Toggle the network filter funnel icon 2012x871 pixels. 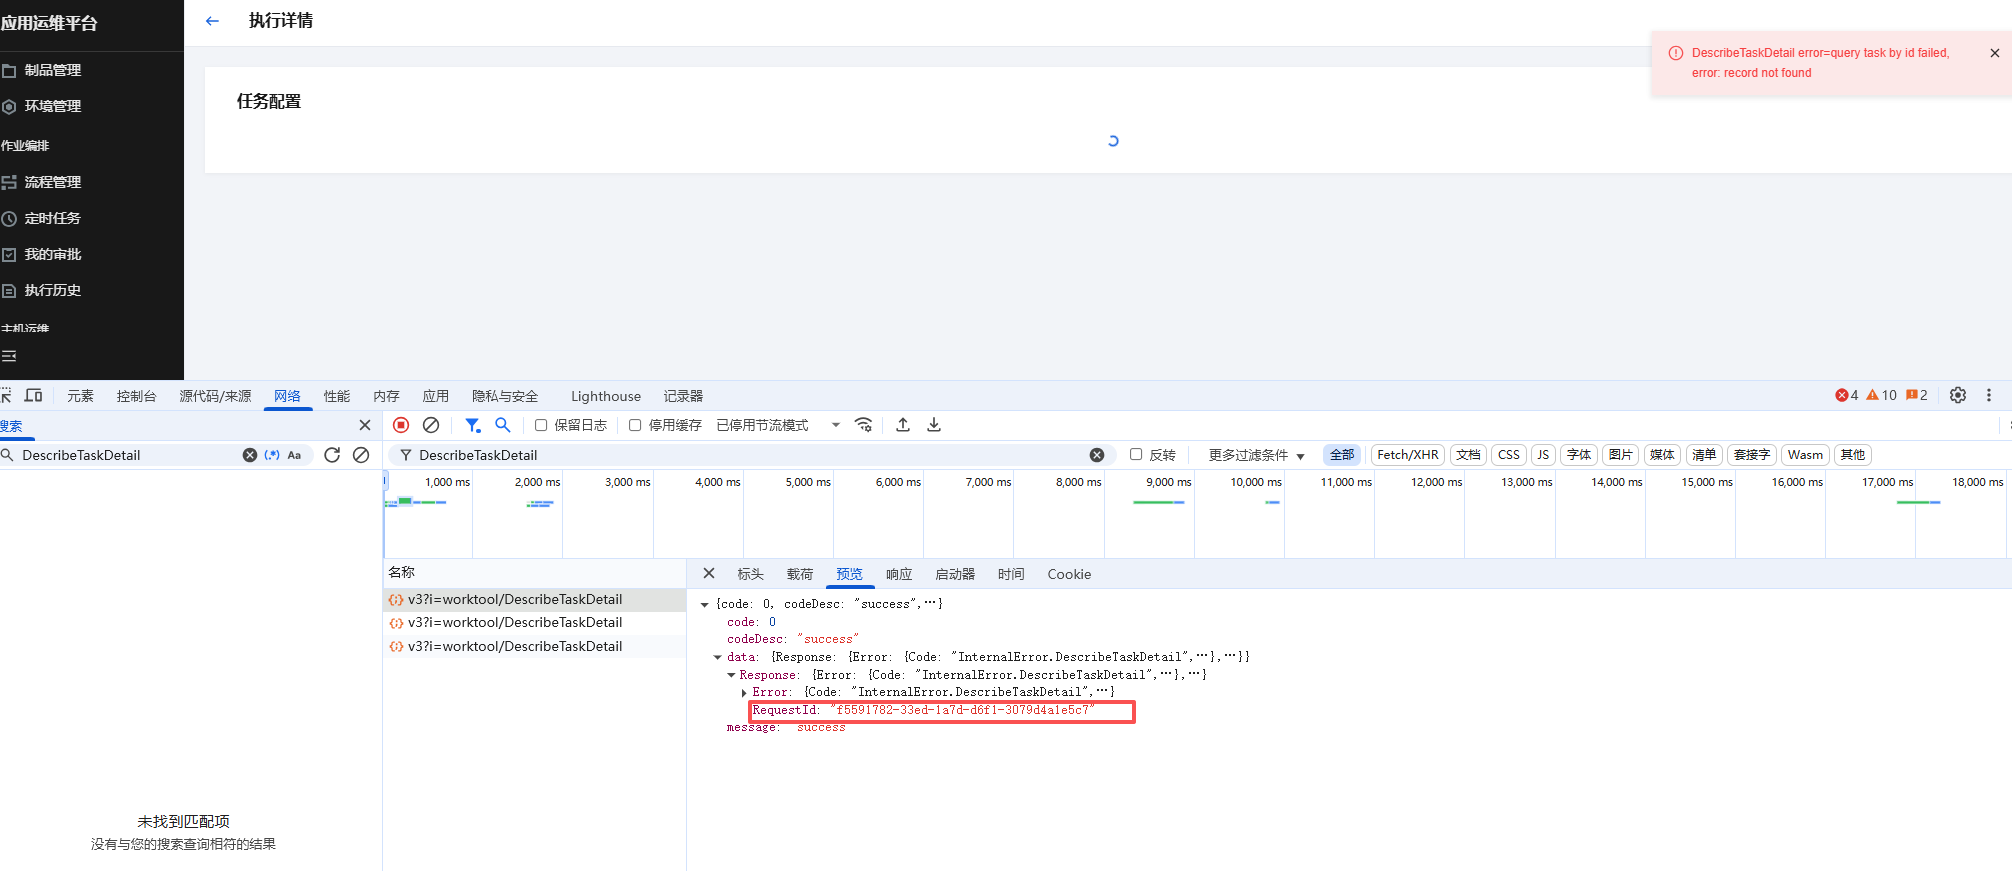(x=473, y=425)
